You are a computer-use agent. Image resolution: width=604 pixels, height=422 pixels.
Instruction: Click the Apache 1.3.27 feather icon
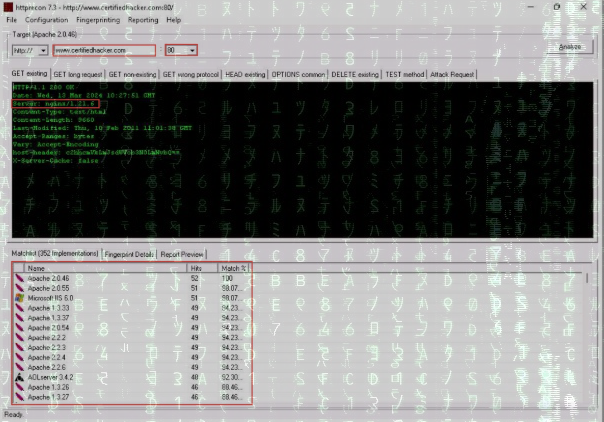tap(18, 395)
